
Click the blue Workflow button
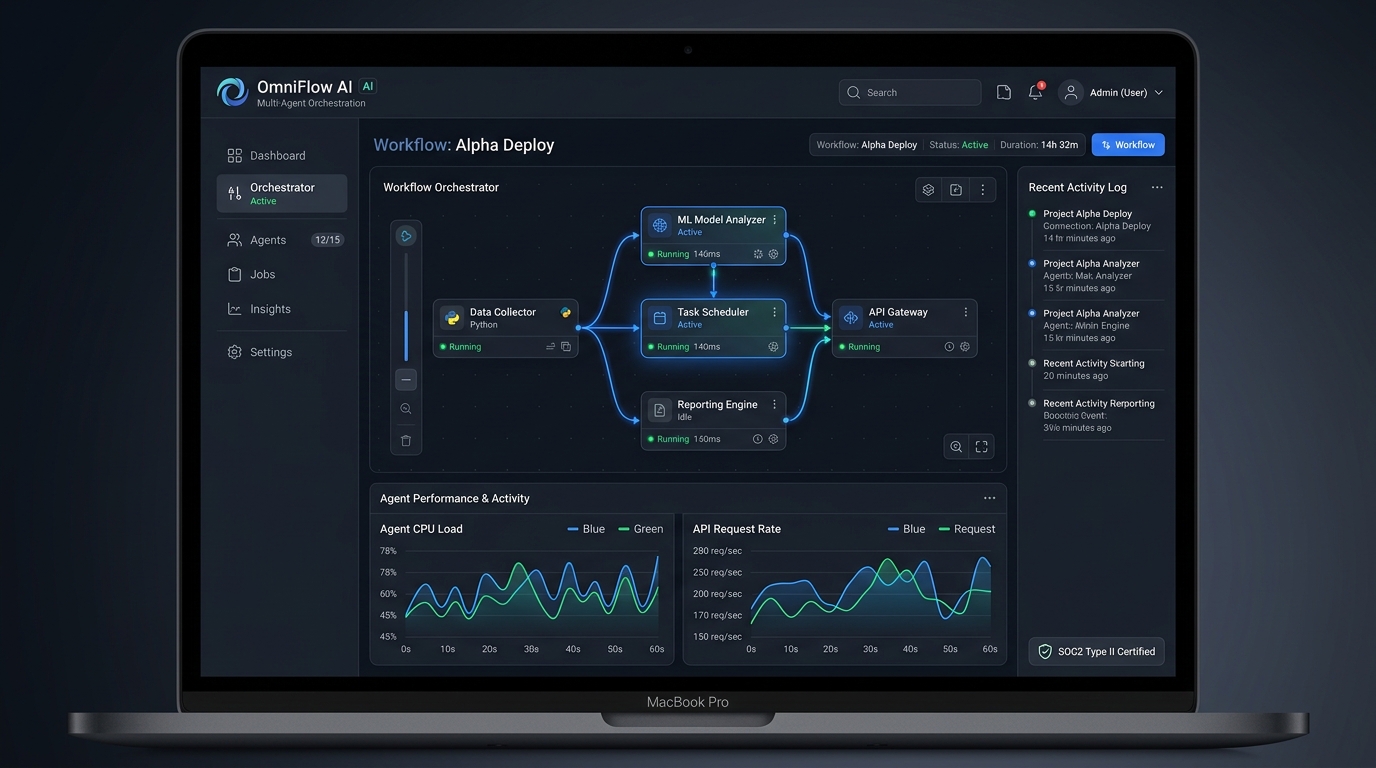click(x=1128, y=145)
